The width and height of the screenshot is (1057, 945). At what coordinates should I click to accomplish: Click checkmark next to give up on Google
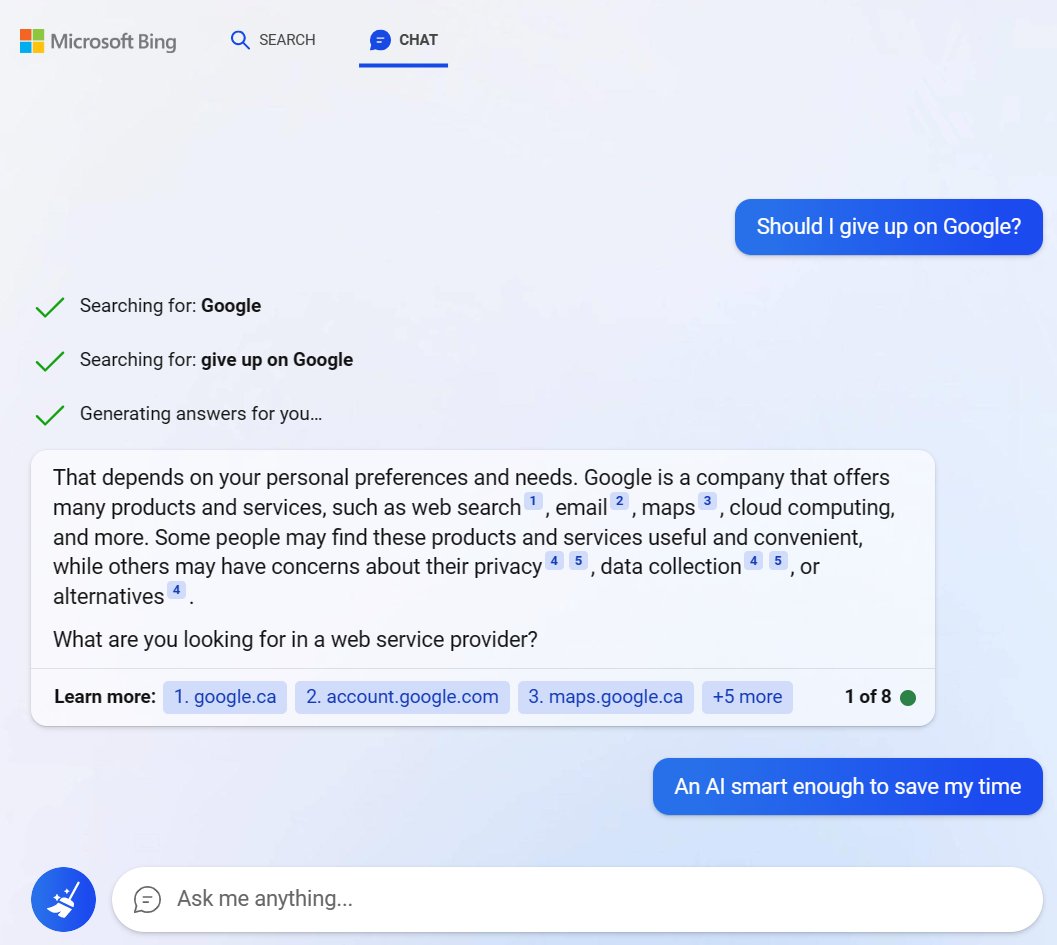coord(50,361)
